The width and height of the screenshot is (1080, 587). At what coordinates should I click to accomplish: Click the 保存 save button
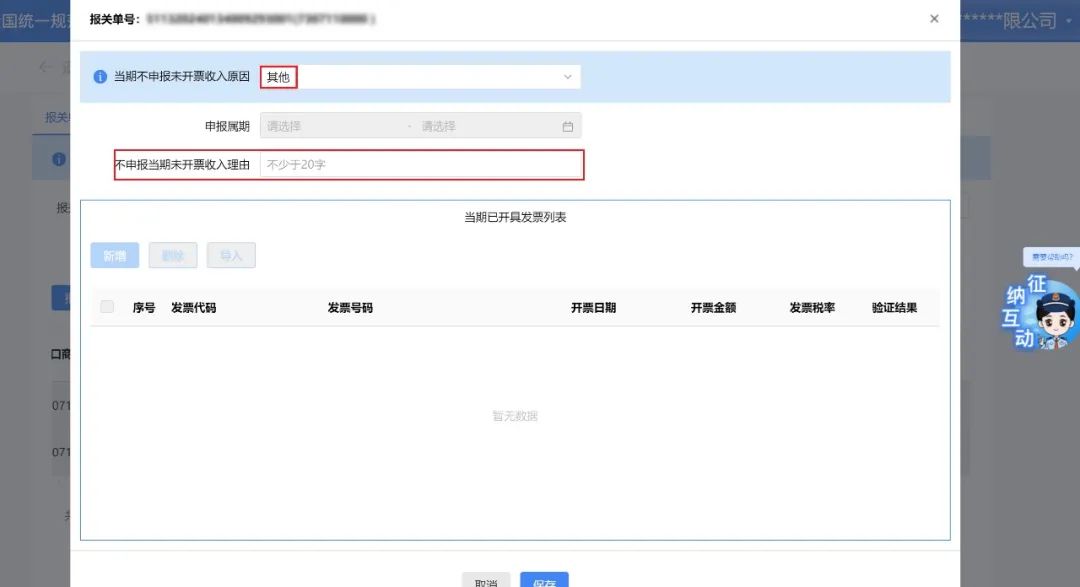[x=544, y=581]
